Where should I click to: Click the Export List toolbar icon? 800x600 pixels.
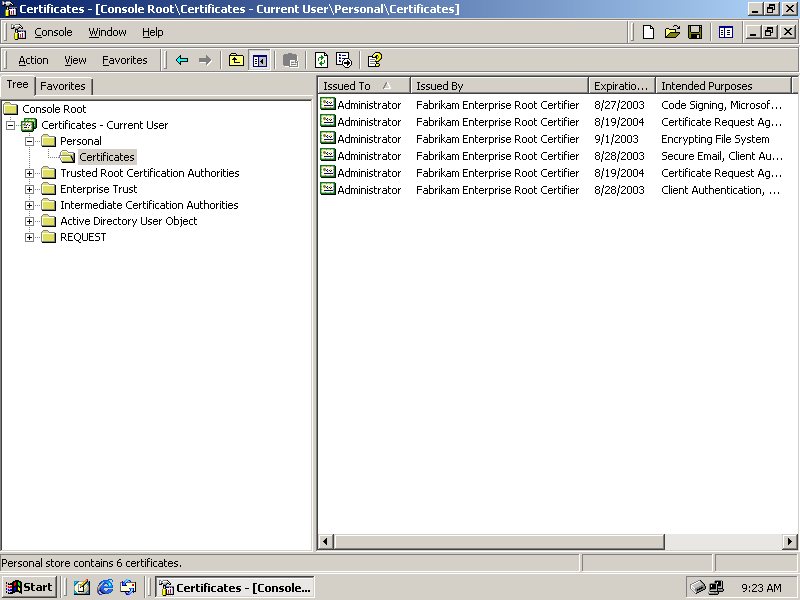pos(344,60)
